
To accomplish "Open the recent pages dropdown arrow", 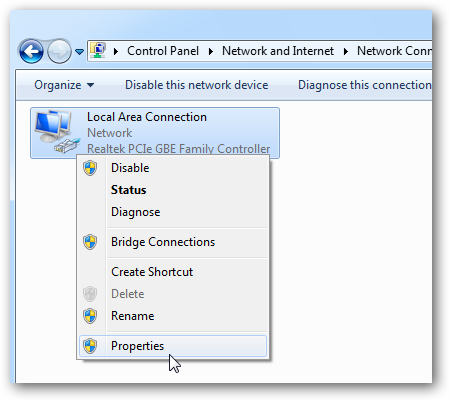I will click(79, 52).
